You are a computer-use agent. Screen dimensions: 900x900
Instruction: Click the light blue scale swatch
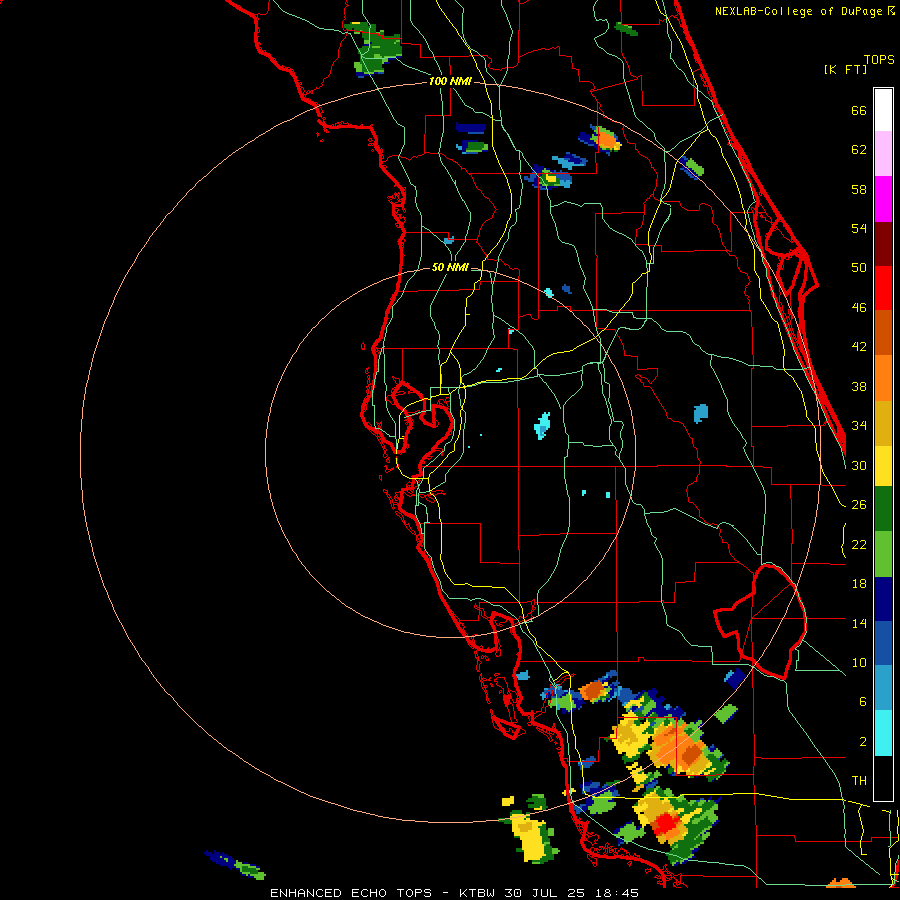point(883,688)
